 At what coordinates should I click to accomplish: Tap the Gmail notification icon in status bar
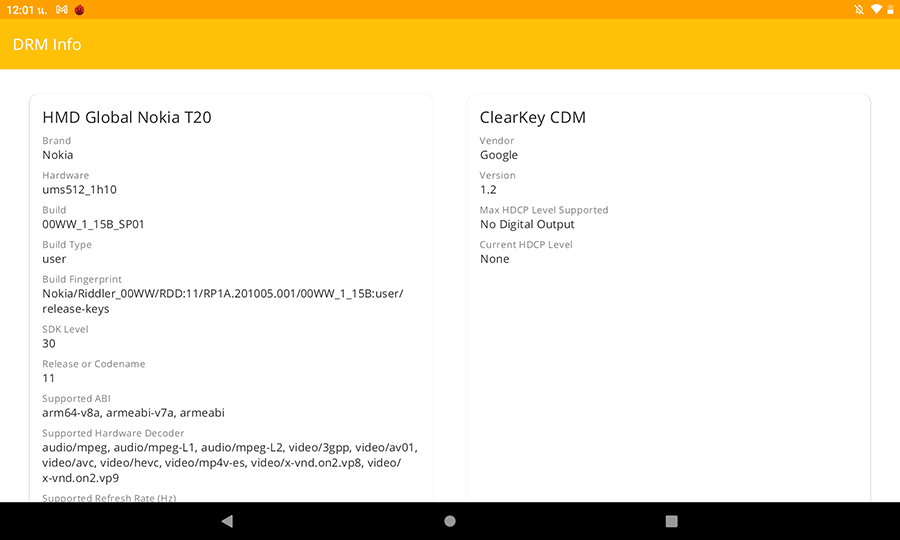(x=61, y=9)
